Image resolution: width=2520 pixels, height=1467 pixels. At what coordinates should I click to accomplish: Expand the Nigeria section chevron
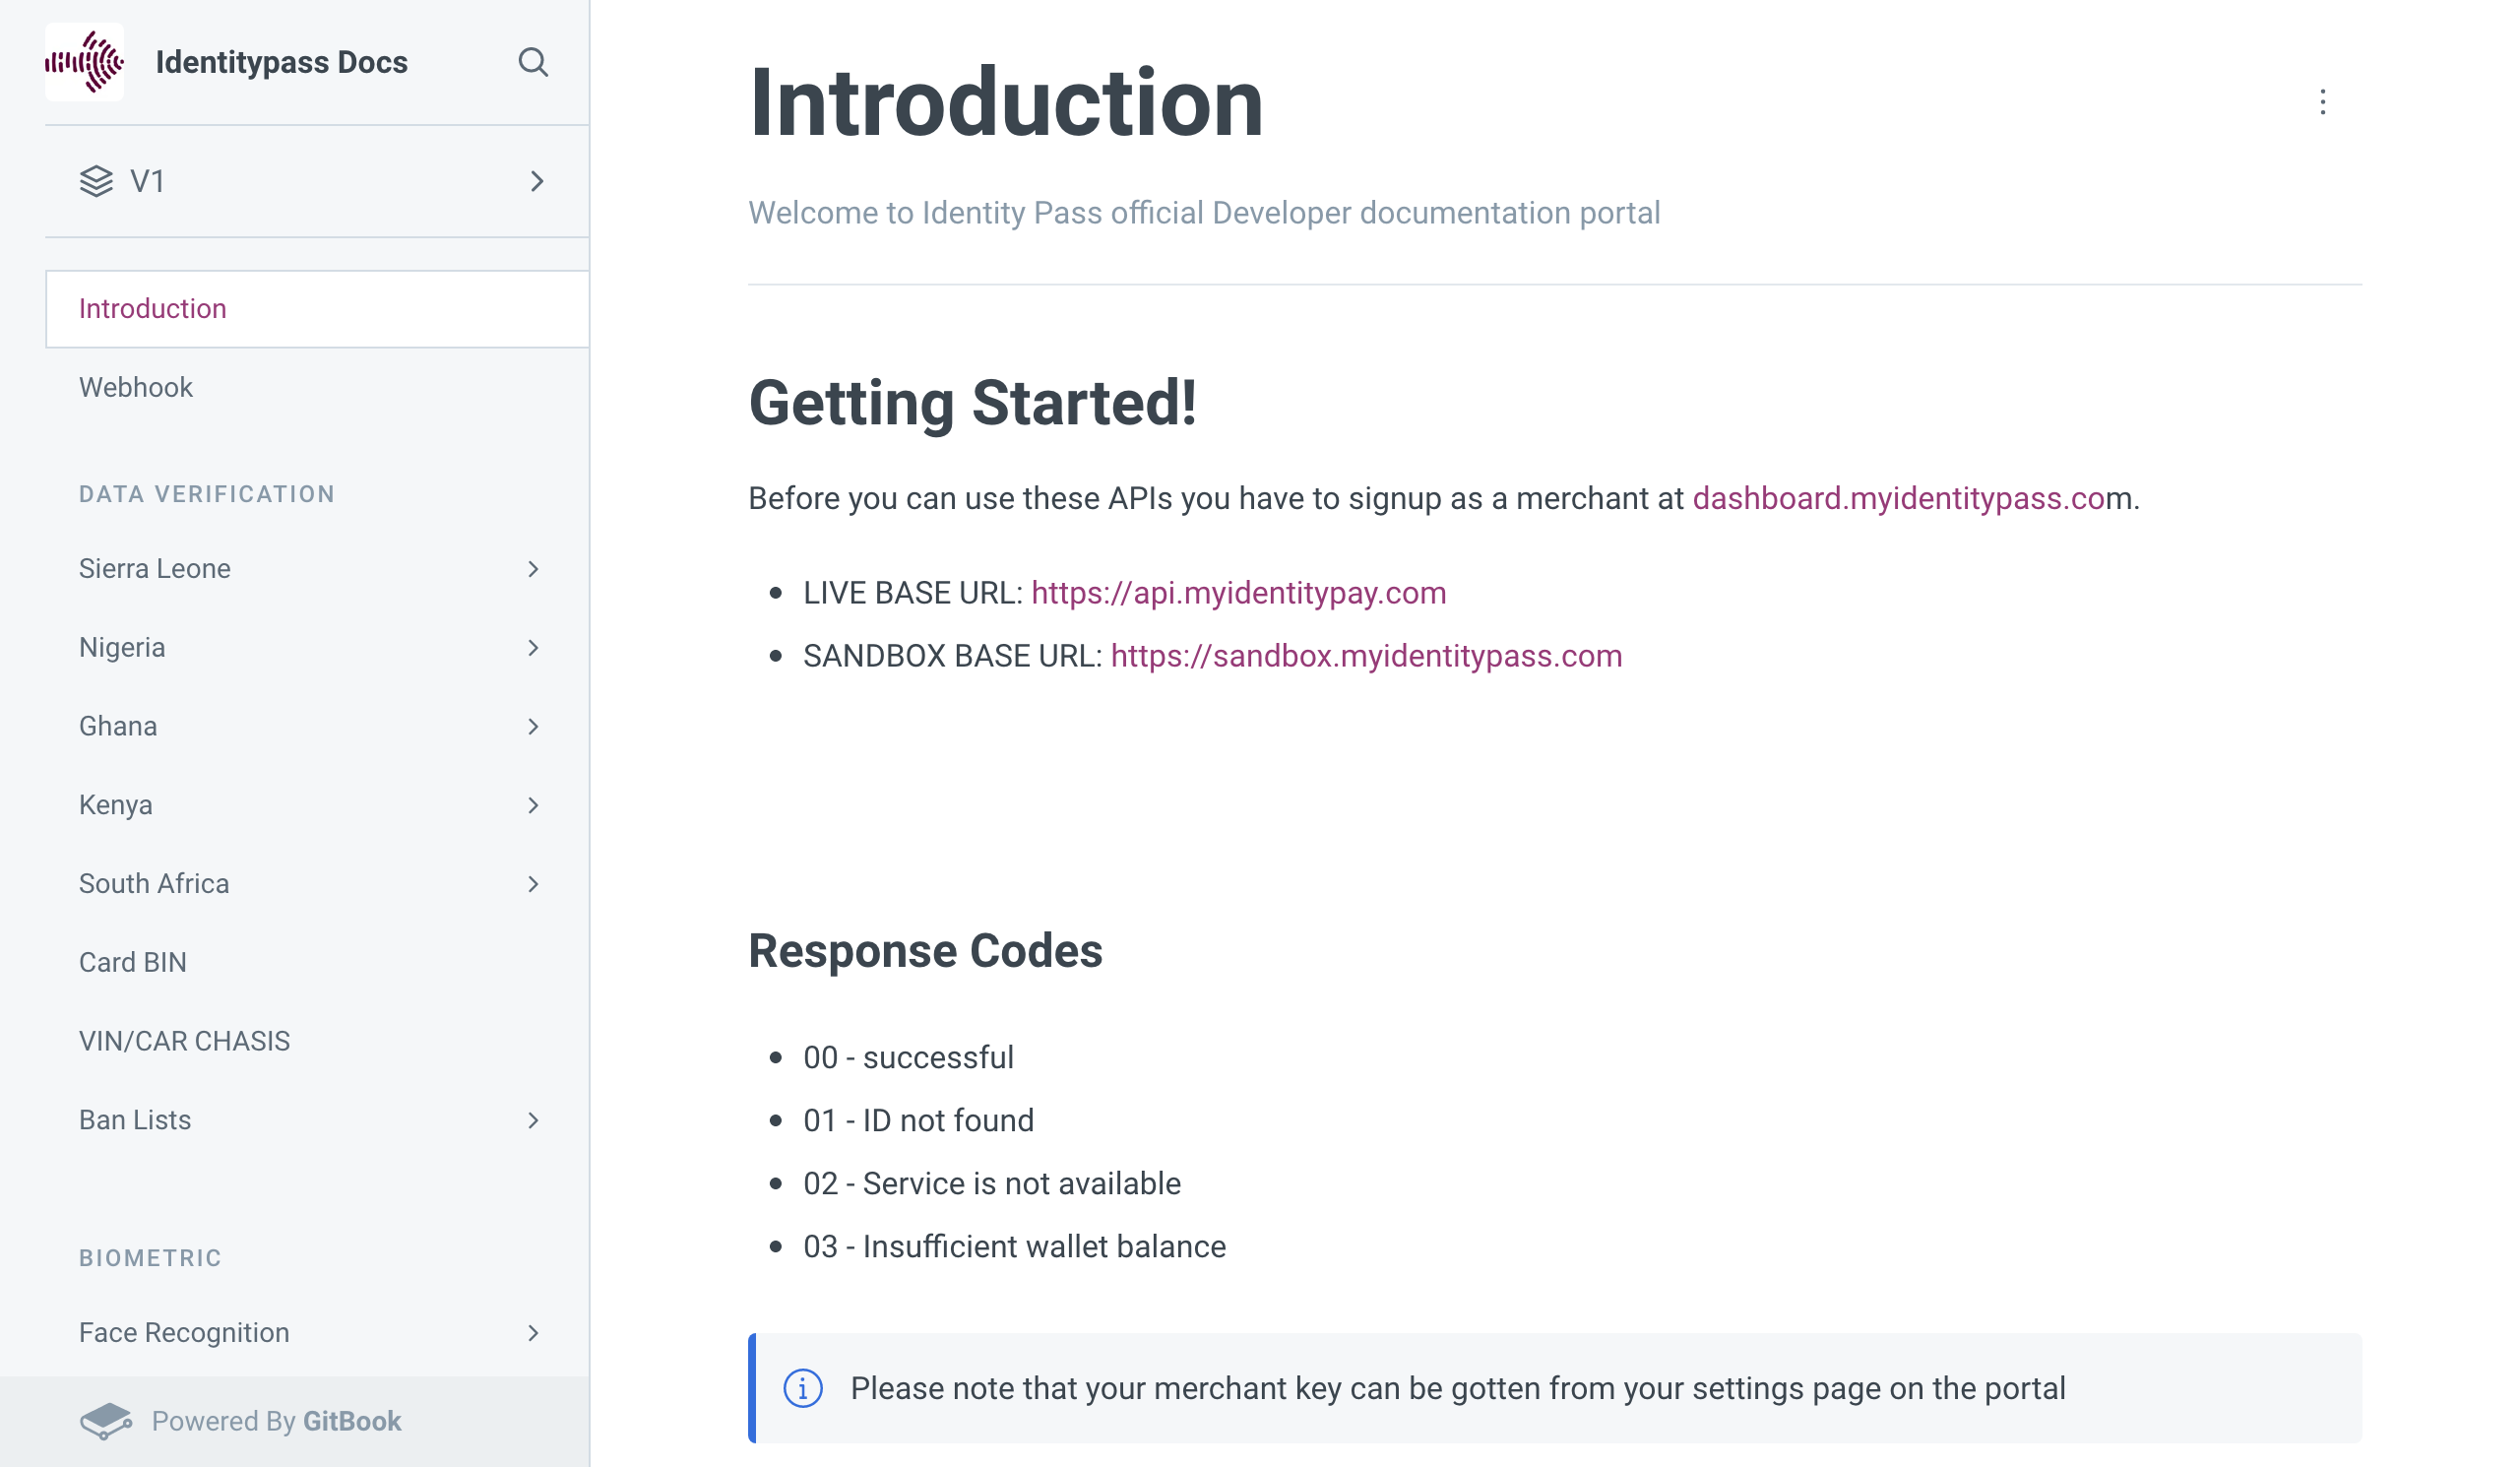pyautogui.click(x=533, y=648)
